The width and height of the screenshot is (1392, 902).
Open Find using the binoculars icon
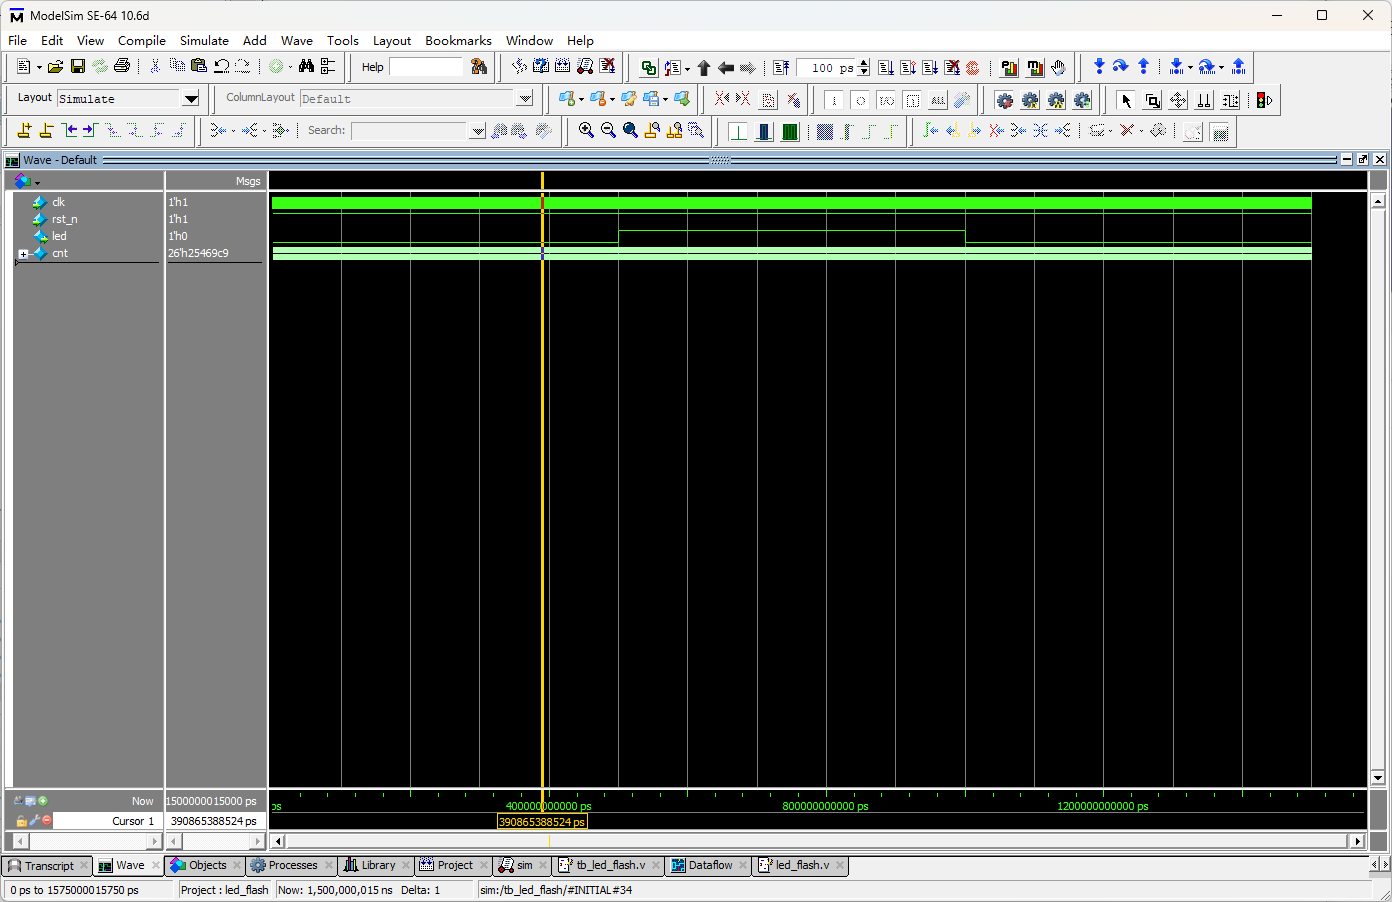306,66
